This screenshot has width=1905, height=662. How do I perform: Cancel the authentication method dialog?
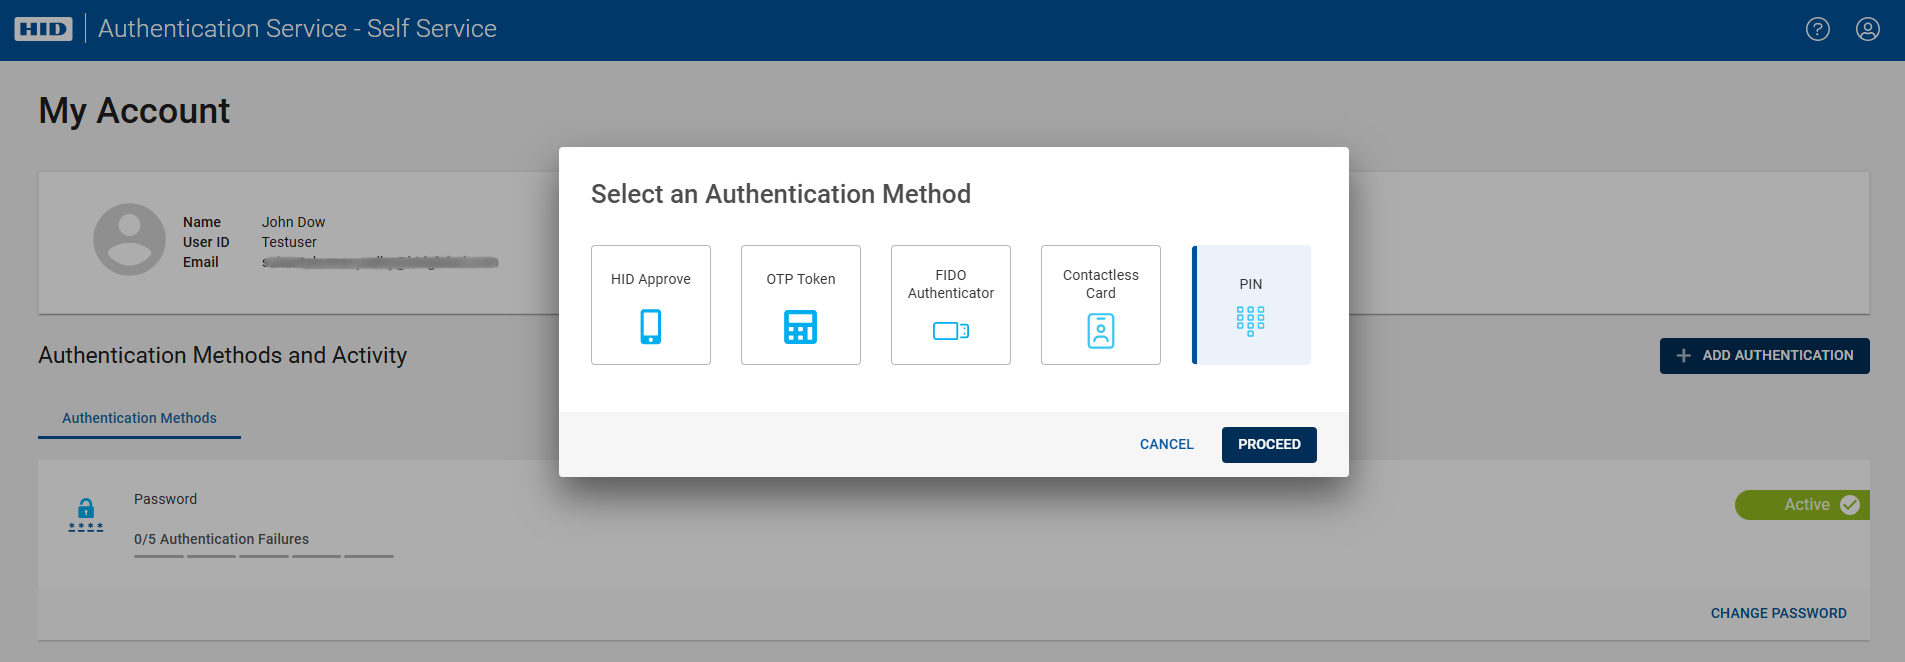1167,445
